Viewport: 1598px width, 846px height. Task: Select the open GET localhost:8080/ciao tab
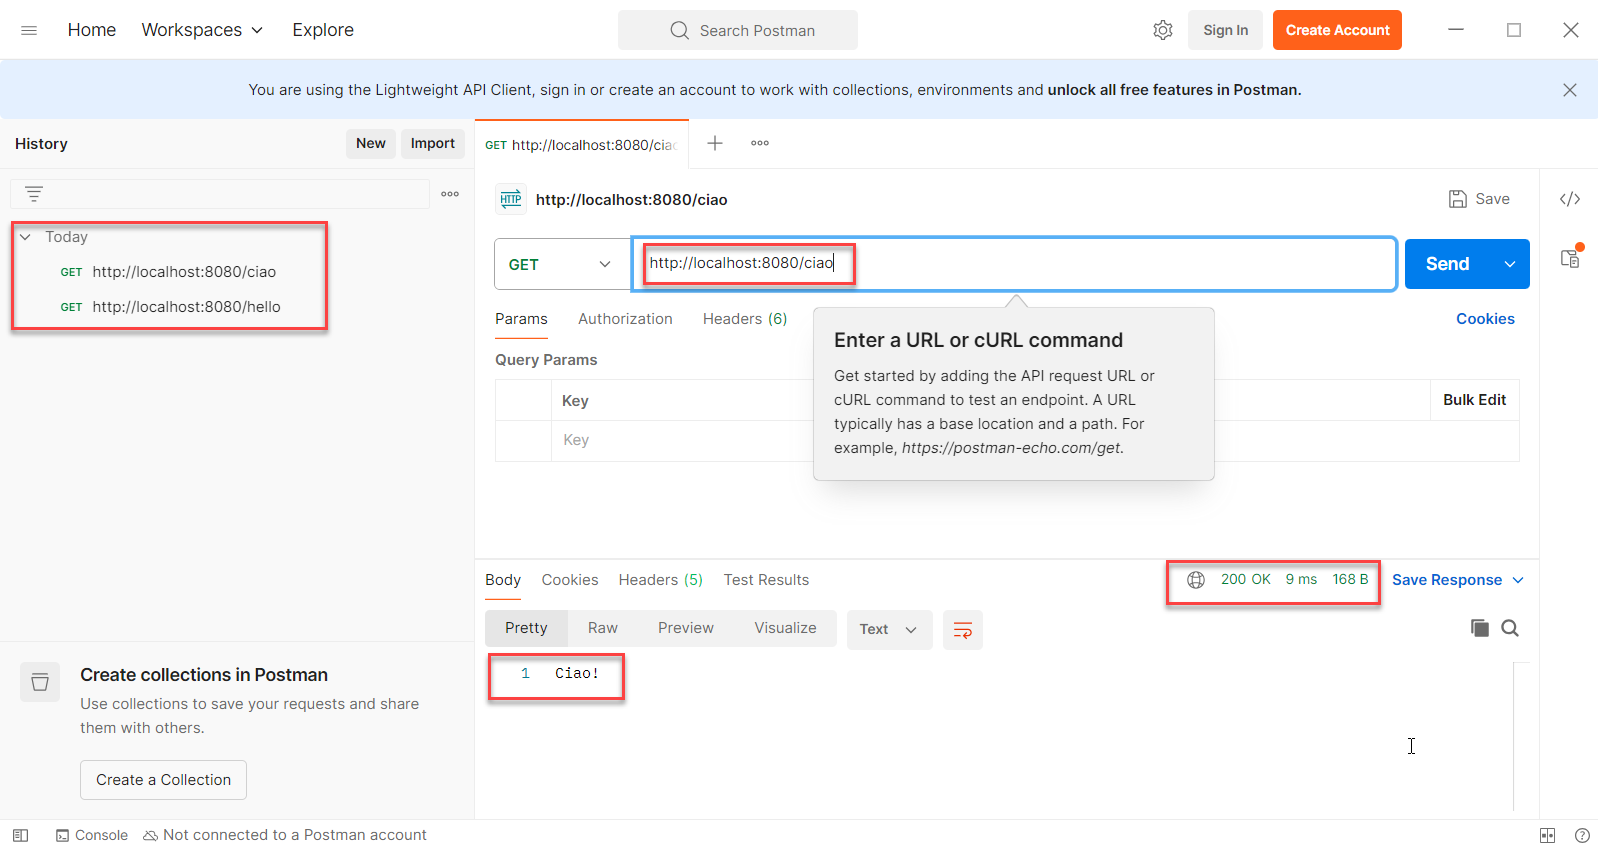581,145
